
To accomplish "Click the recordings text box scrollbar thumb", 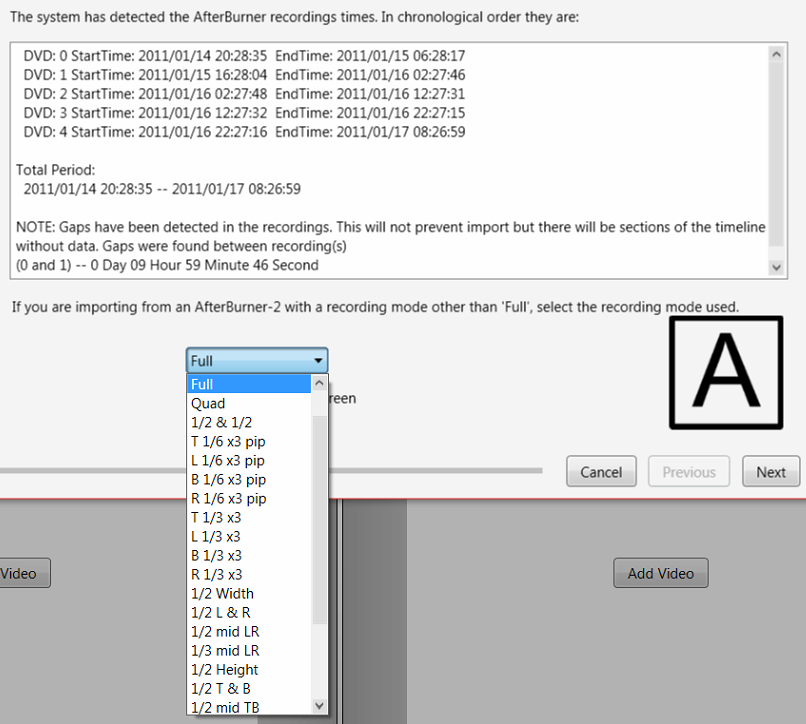I will [776, 154].
